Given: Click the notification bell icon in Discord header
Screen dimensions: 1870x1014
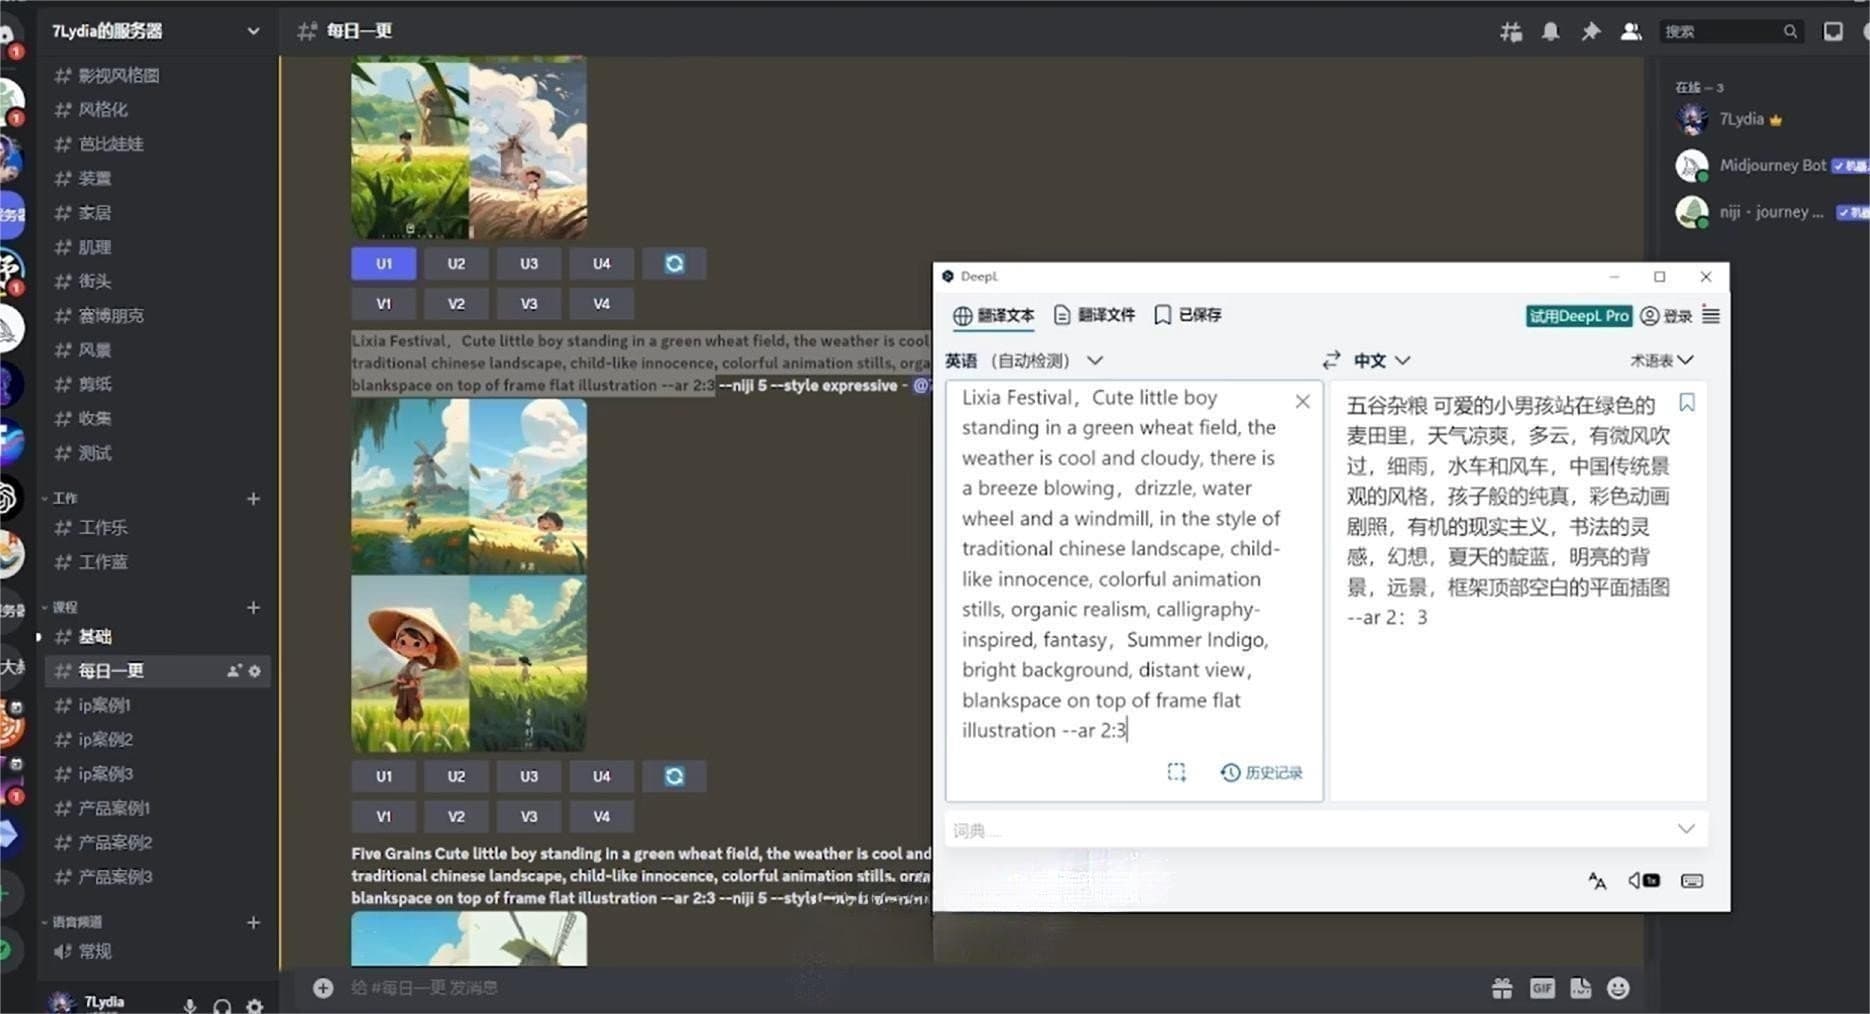Looking at the screenshot, I should pos(1551,31).
